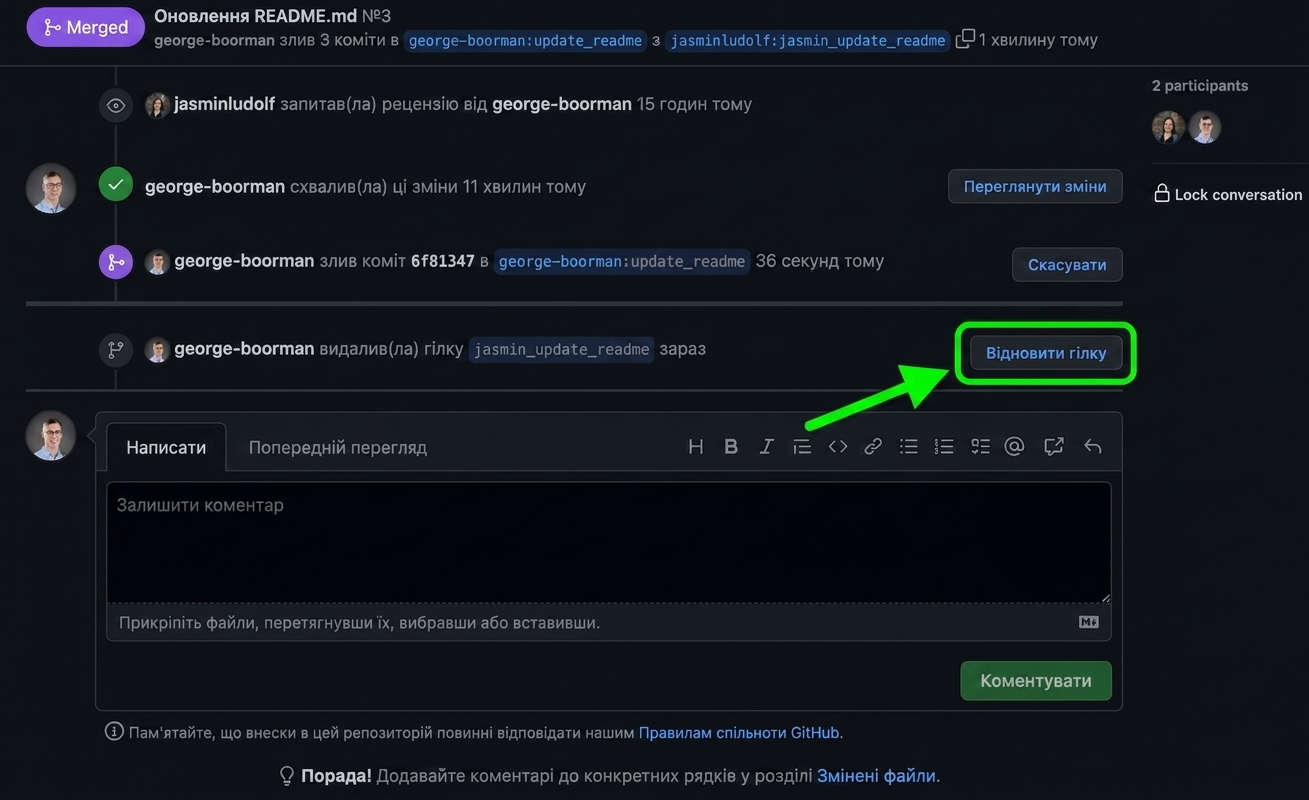This screenshot has width=1309, height=800.
Task: Open large george-boorman avatar beside approval event
Action: 51,188
